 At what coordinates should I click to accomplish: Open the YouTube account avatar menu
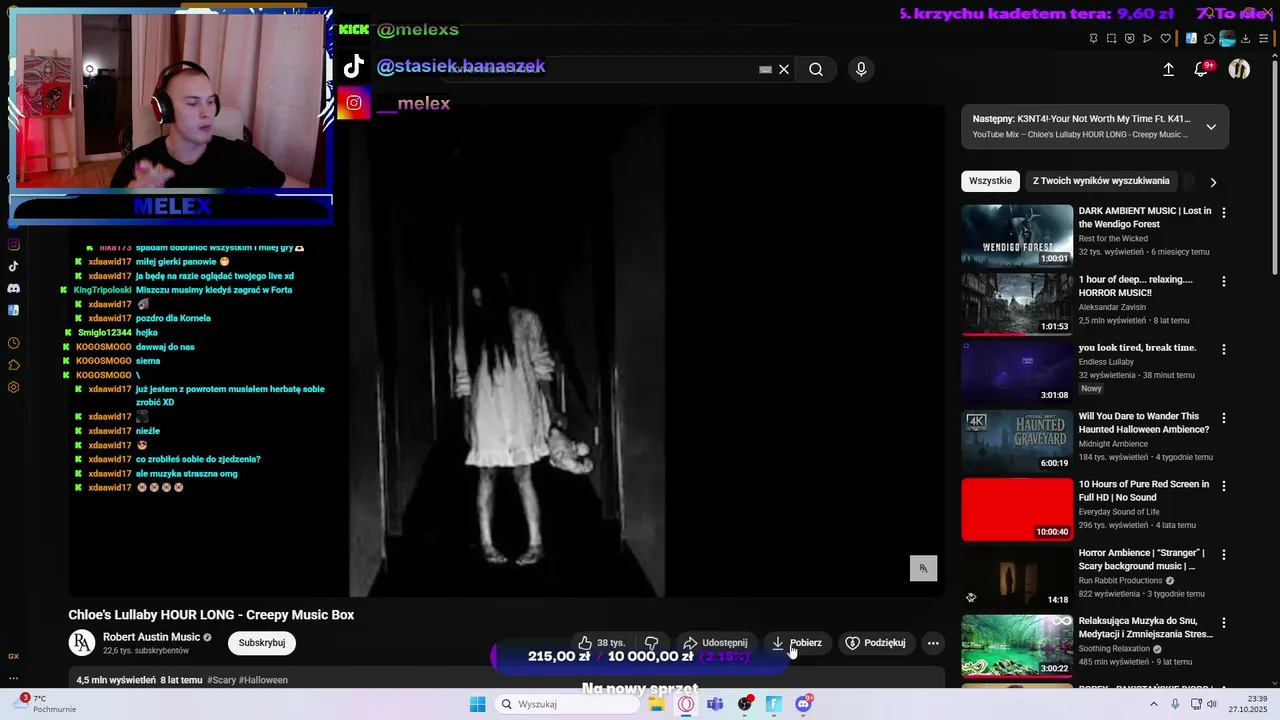pos(1239,69)
